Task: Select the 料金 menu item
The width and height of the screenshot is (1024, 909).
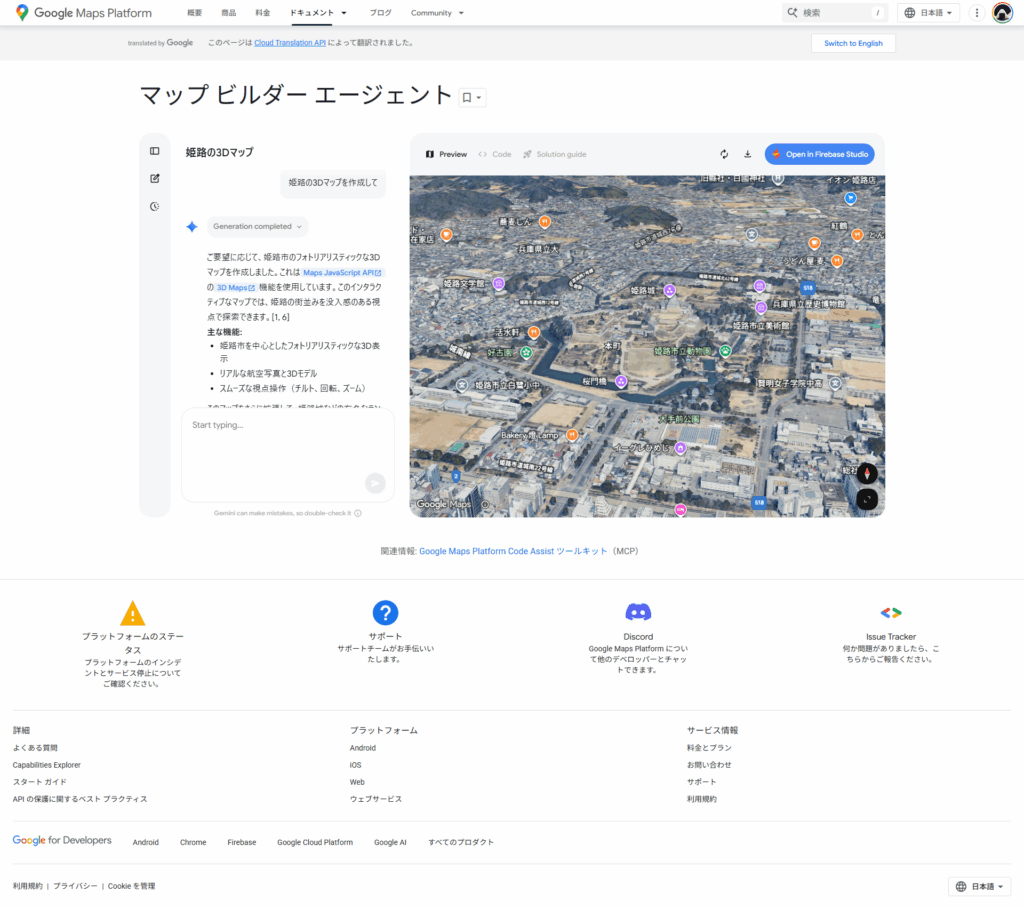Action: [x=263, y=13]
